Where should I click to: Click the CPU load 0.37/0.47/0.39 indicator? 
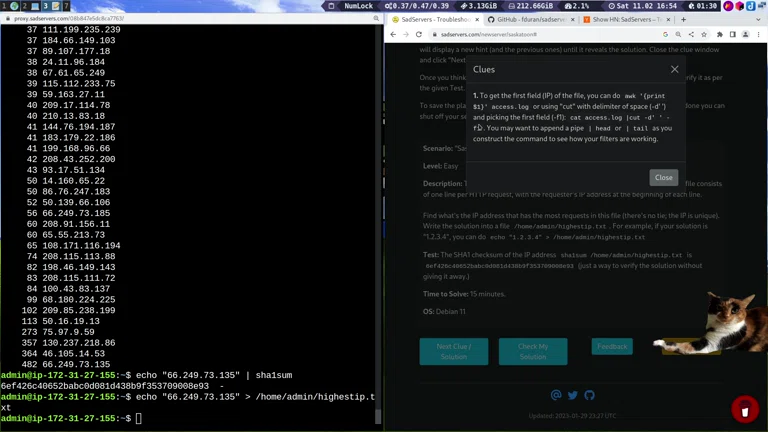point(416,6)
